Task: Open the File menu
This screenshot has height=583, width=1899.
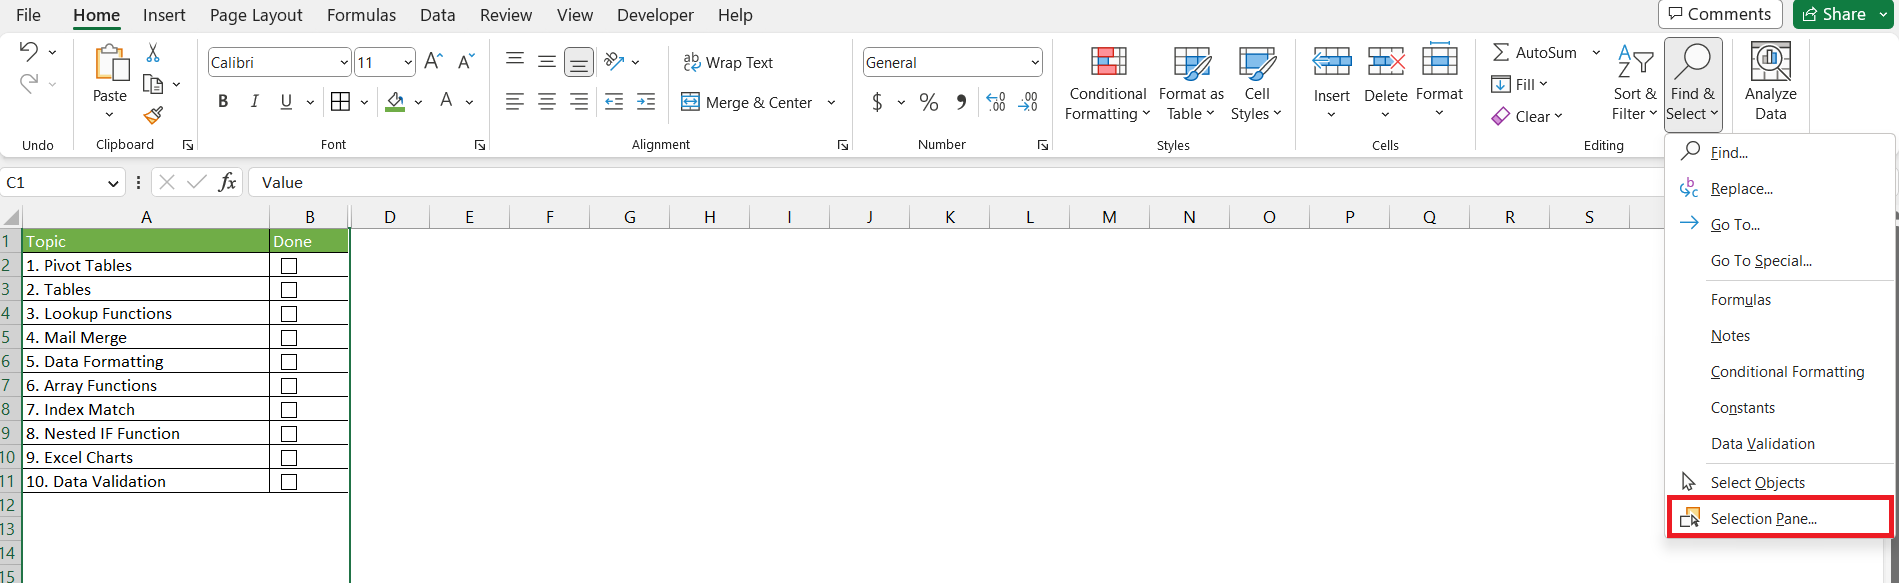Action: click(29, 15)
